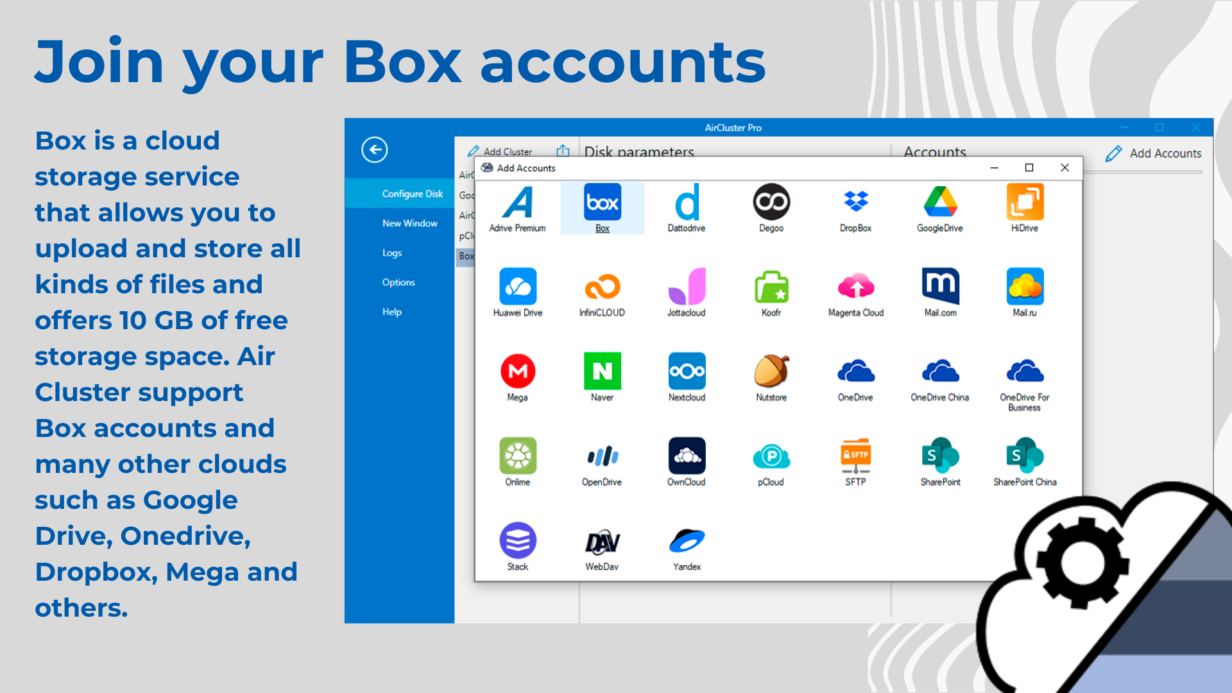Choose the InfiniCLOUD provider icon
Viewport: 1232px width, 693px height.
(602, 287)
